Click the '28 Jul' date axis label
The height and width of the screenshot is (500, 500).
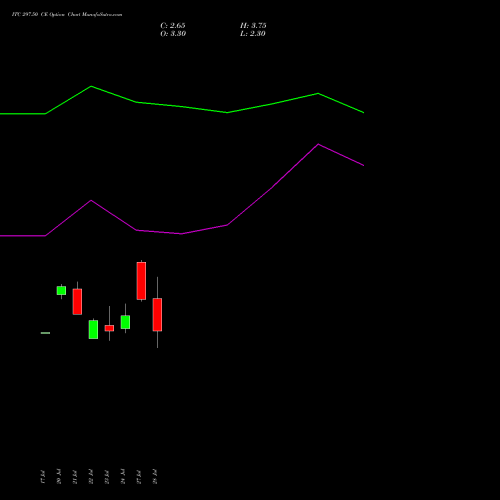pos(155,477)
